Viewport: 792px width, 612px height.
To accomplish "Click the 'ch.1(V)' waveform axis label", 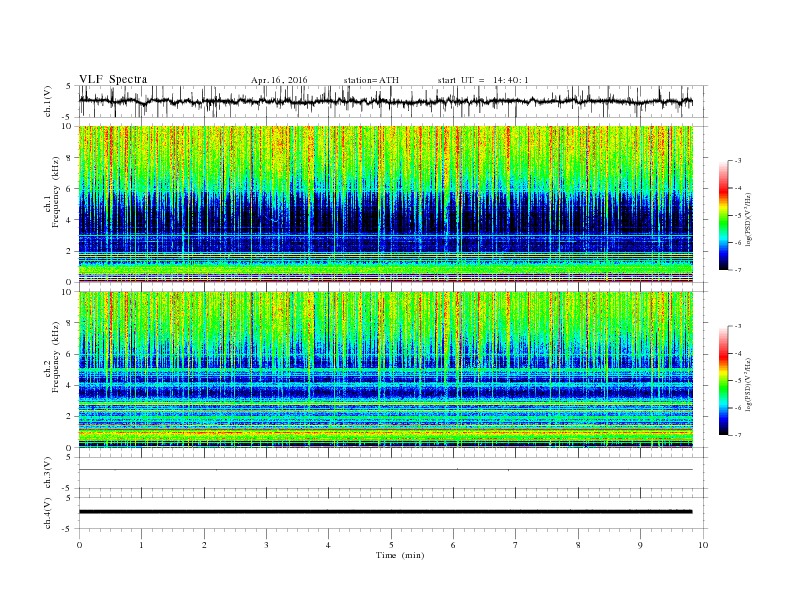I will pos(48,101).
